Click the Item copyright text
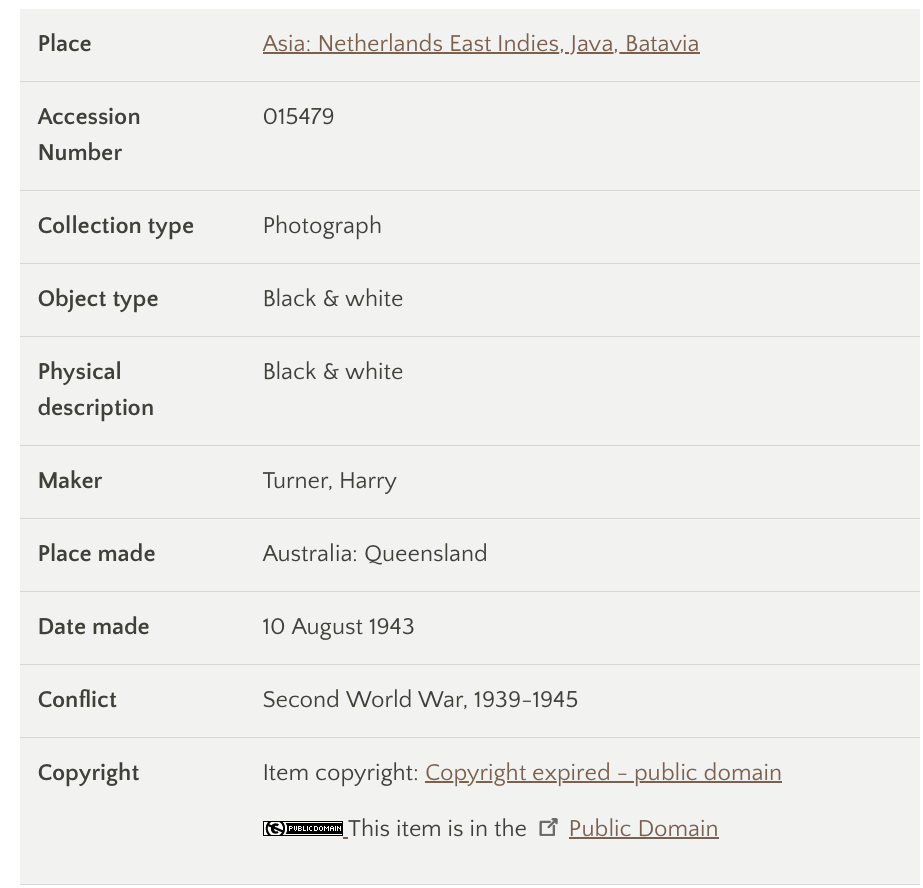The image size is (923, 888). [x=341, y=773]
